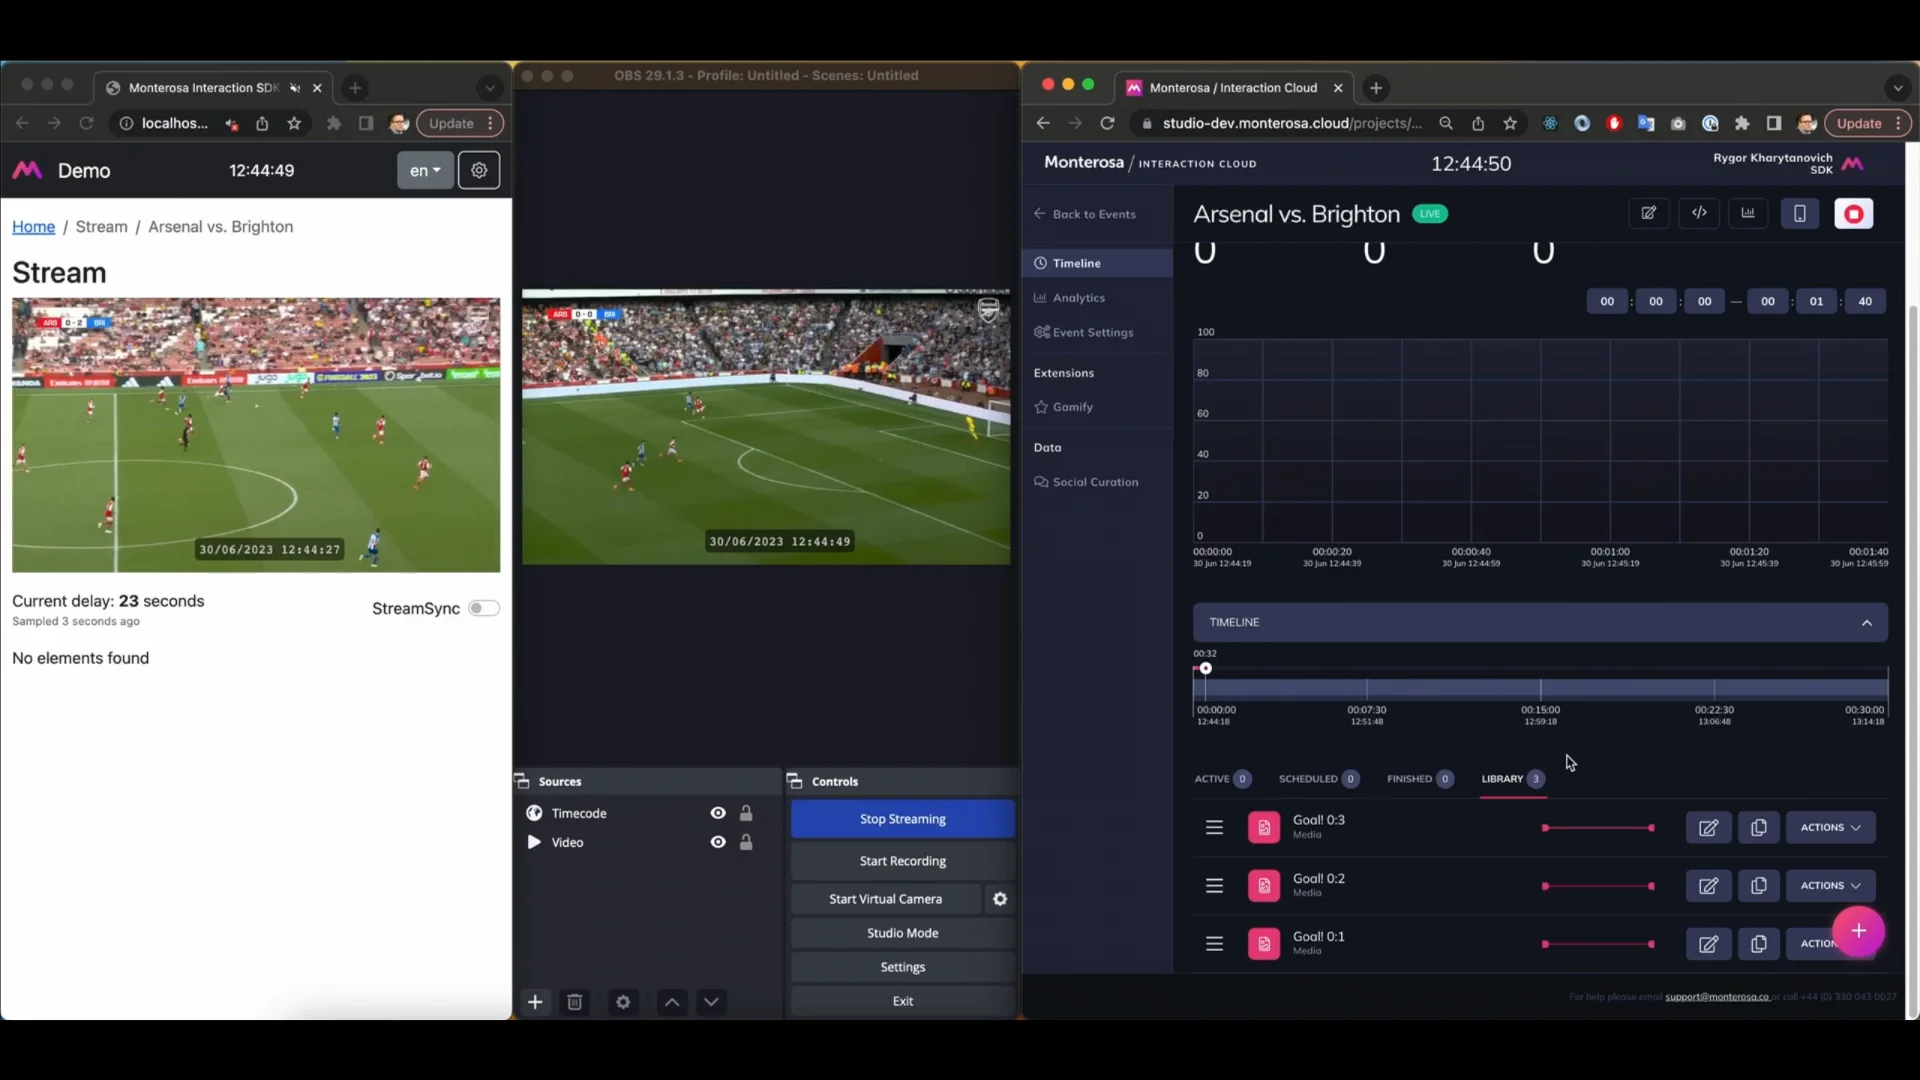This screenshot has height=1080, width=1920.
Task: Open the code embed view icon
Action: pyautogui.click(x=1699, y=213)
